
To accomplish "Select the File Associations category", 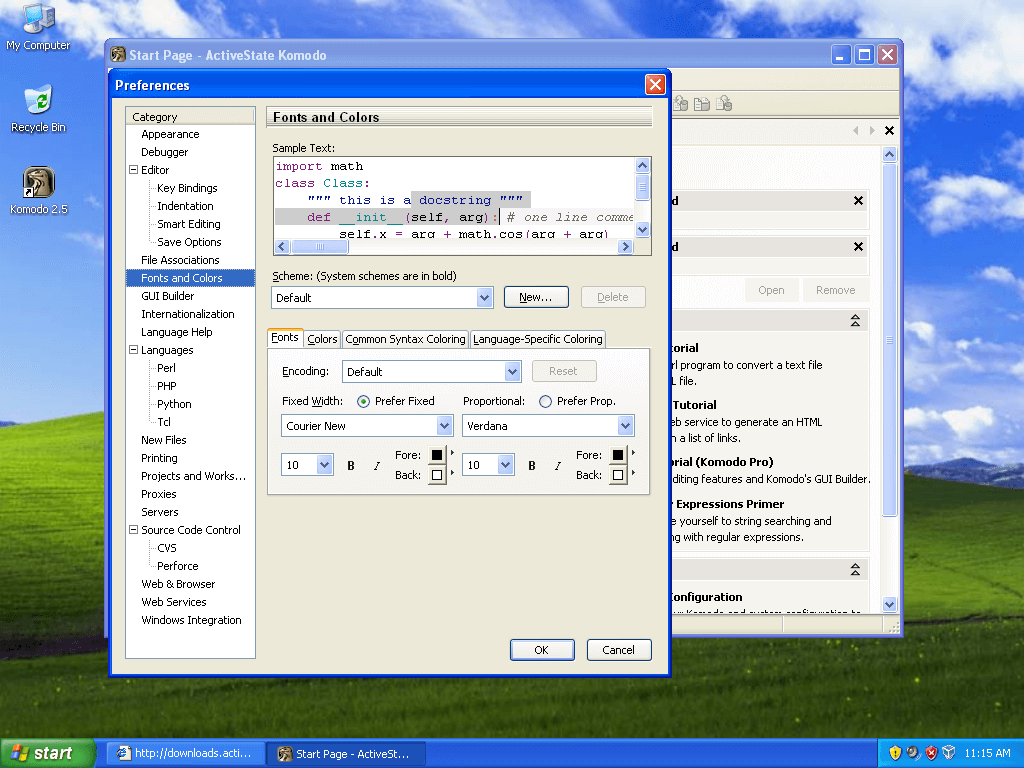I will (x=180, y=260).
